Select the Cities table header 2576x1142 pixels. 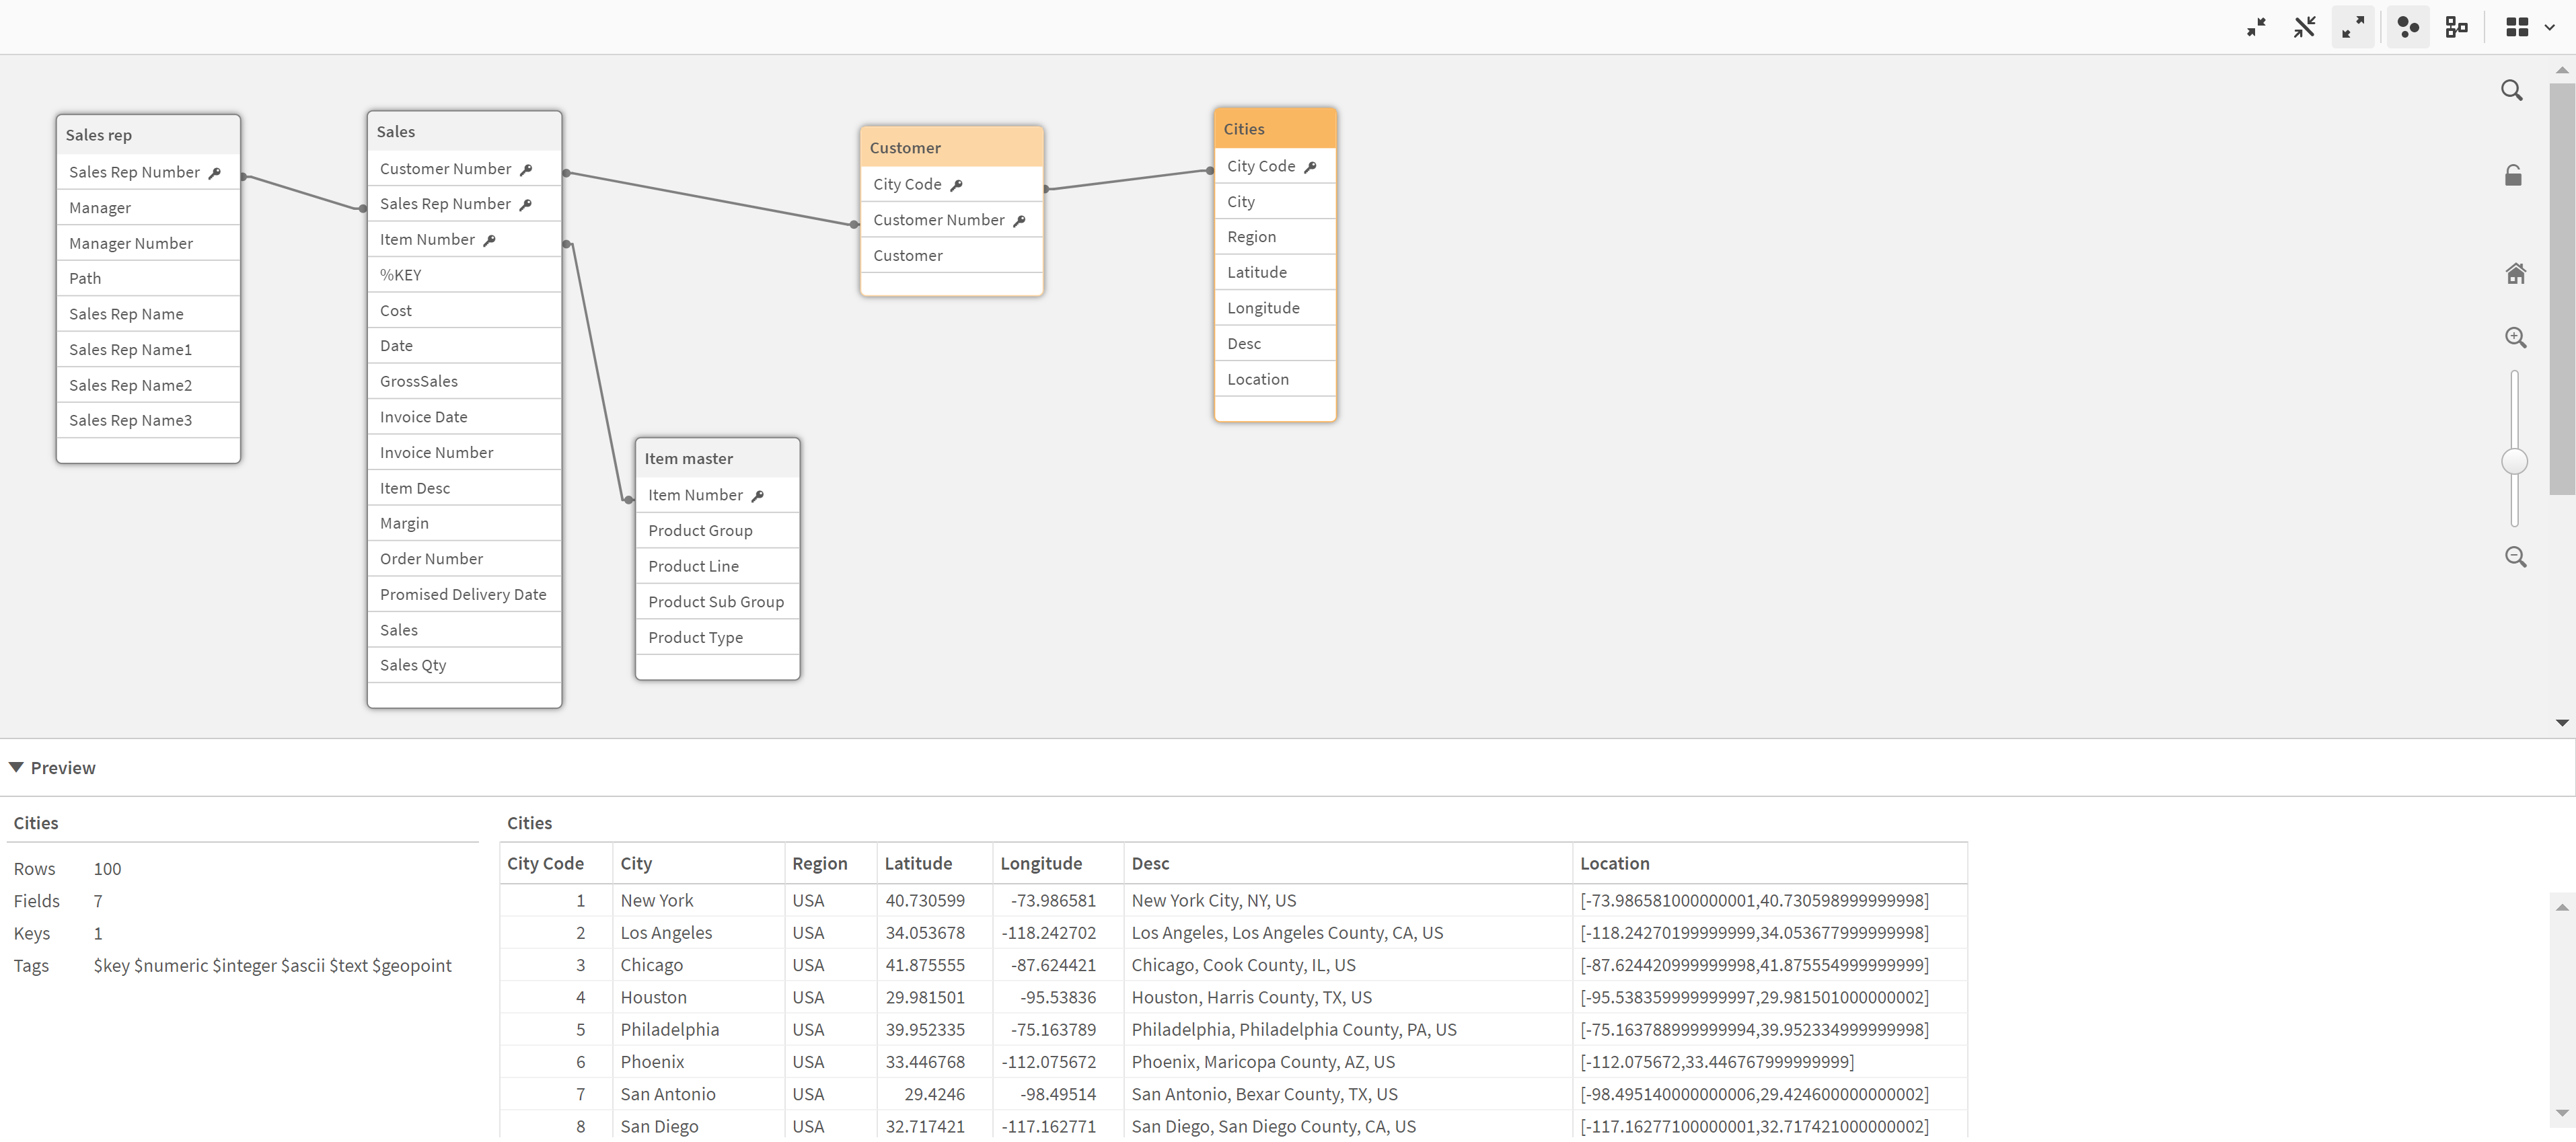click(x=1274, y=128)
